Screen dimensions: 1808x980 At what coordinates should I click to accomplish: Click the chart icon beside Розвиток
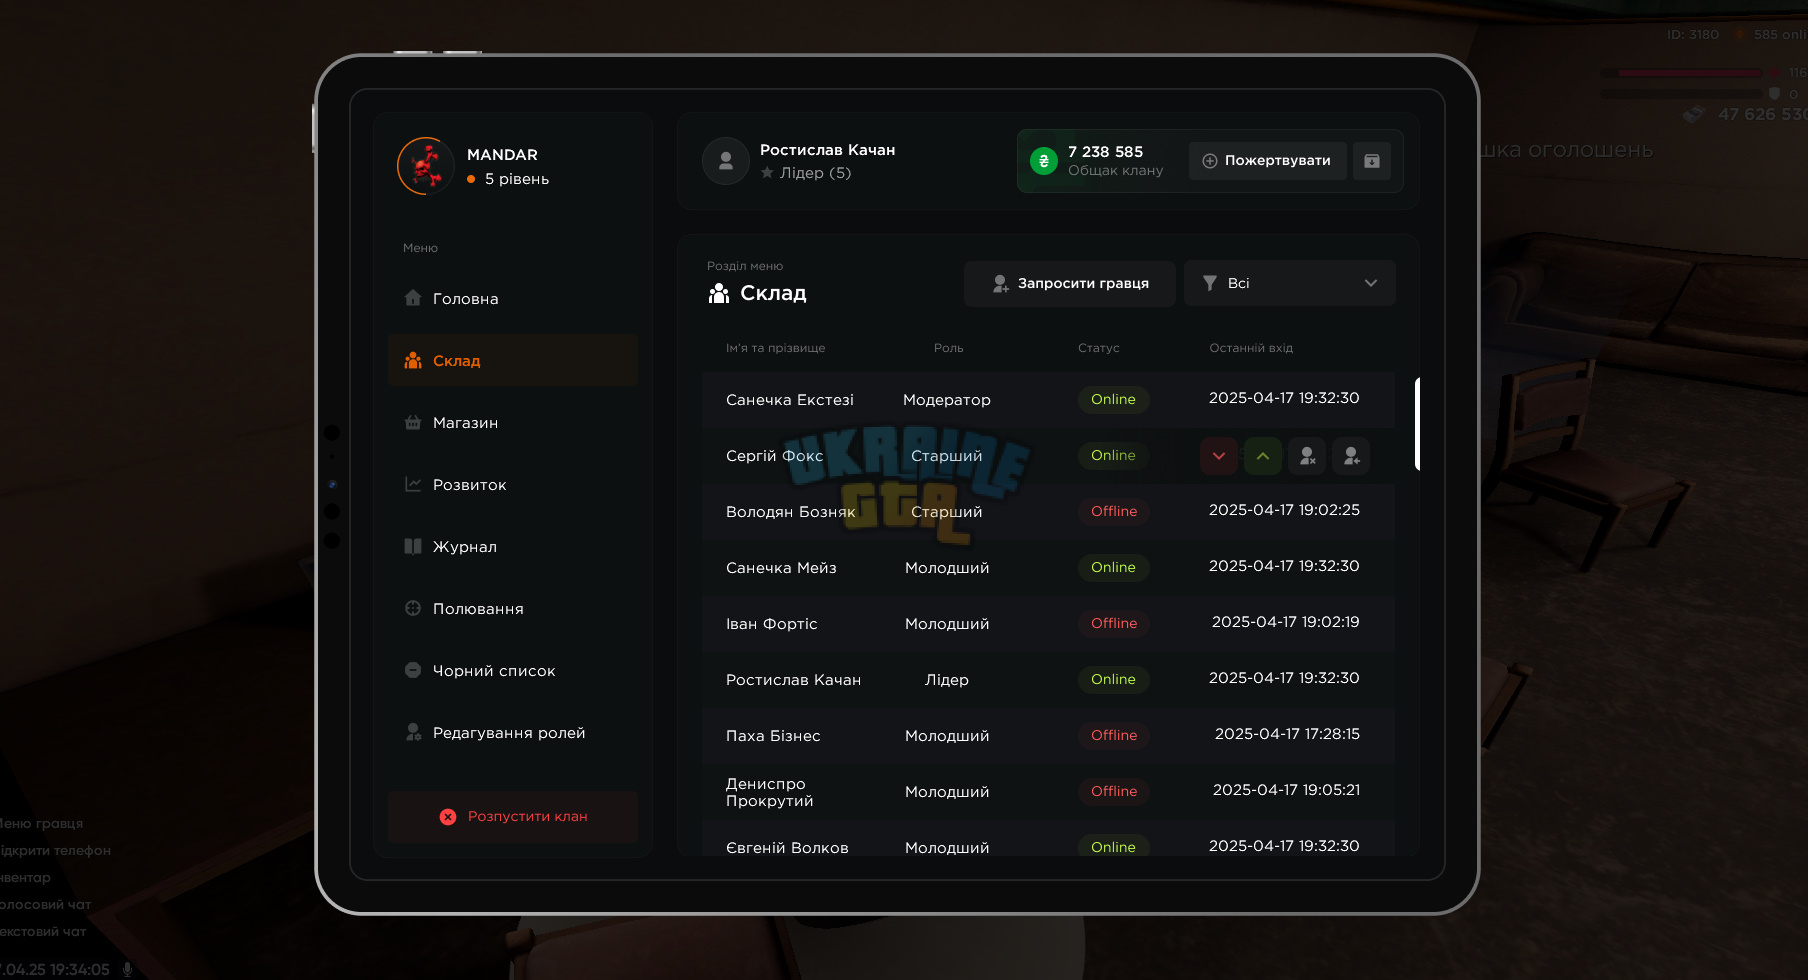tap(413, 484)
